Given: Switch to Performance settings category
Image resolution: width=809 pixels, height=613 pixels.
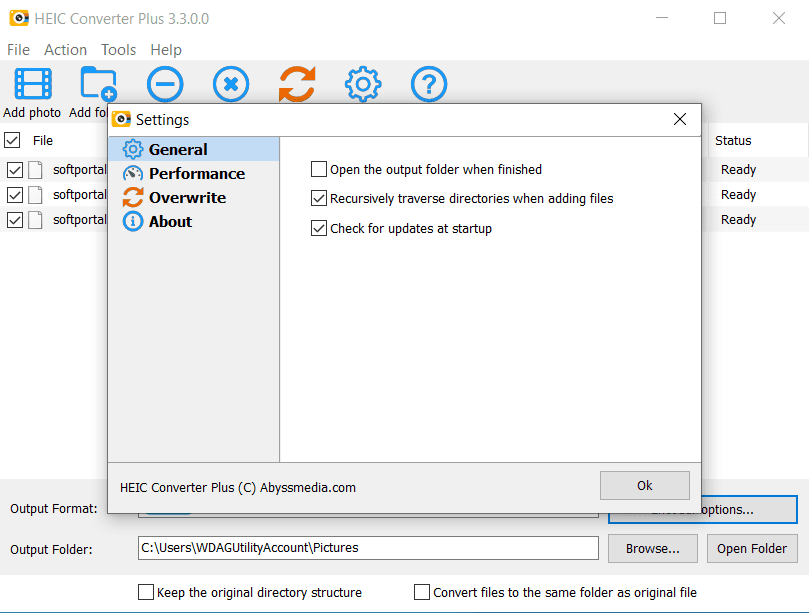Looking at the screenshot, I should [x=194, y=173].
